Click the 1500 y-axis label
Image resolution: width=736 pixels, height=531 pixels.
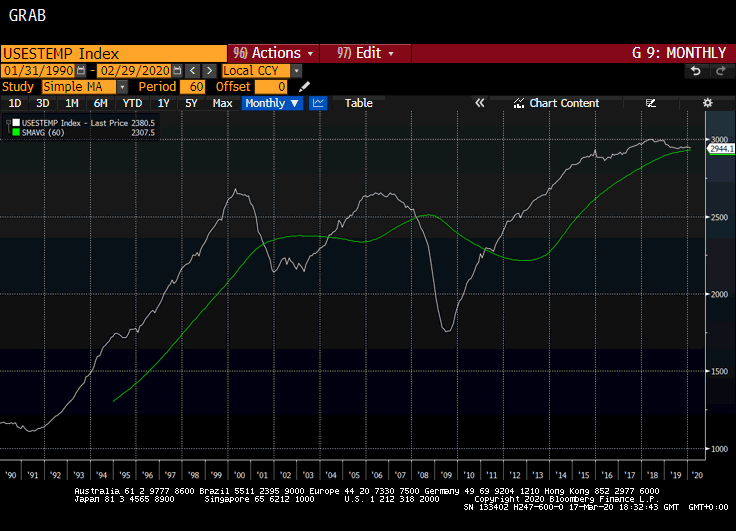tap(720, 371)
